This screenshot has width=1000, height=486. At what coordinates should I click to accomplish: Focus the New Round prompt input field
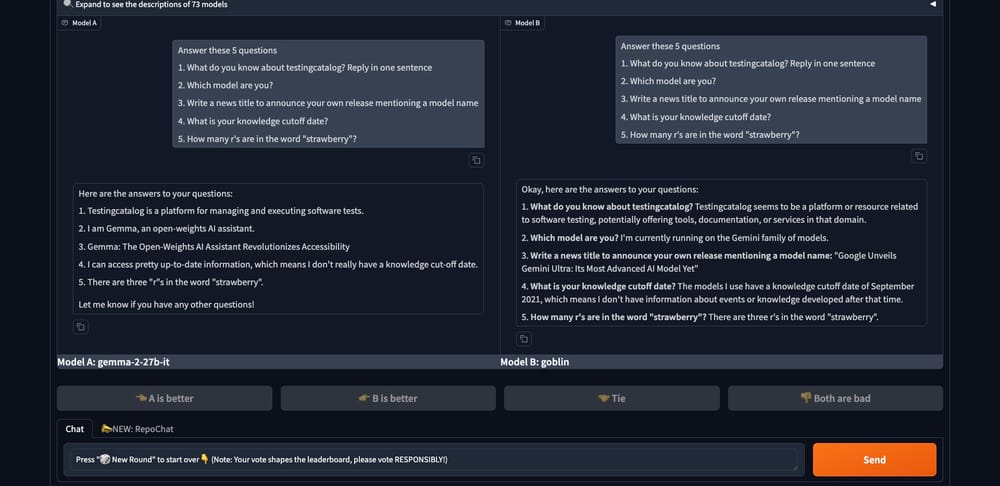click(x=430, y=459)
